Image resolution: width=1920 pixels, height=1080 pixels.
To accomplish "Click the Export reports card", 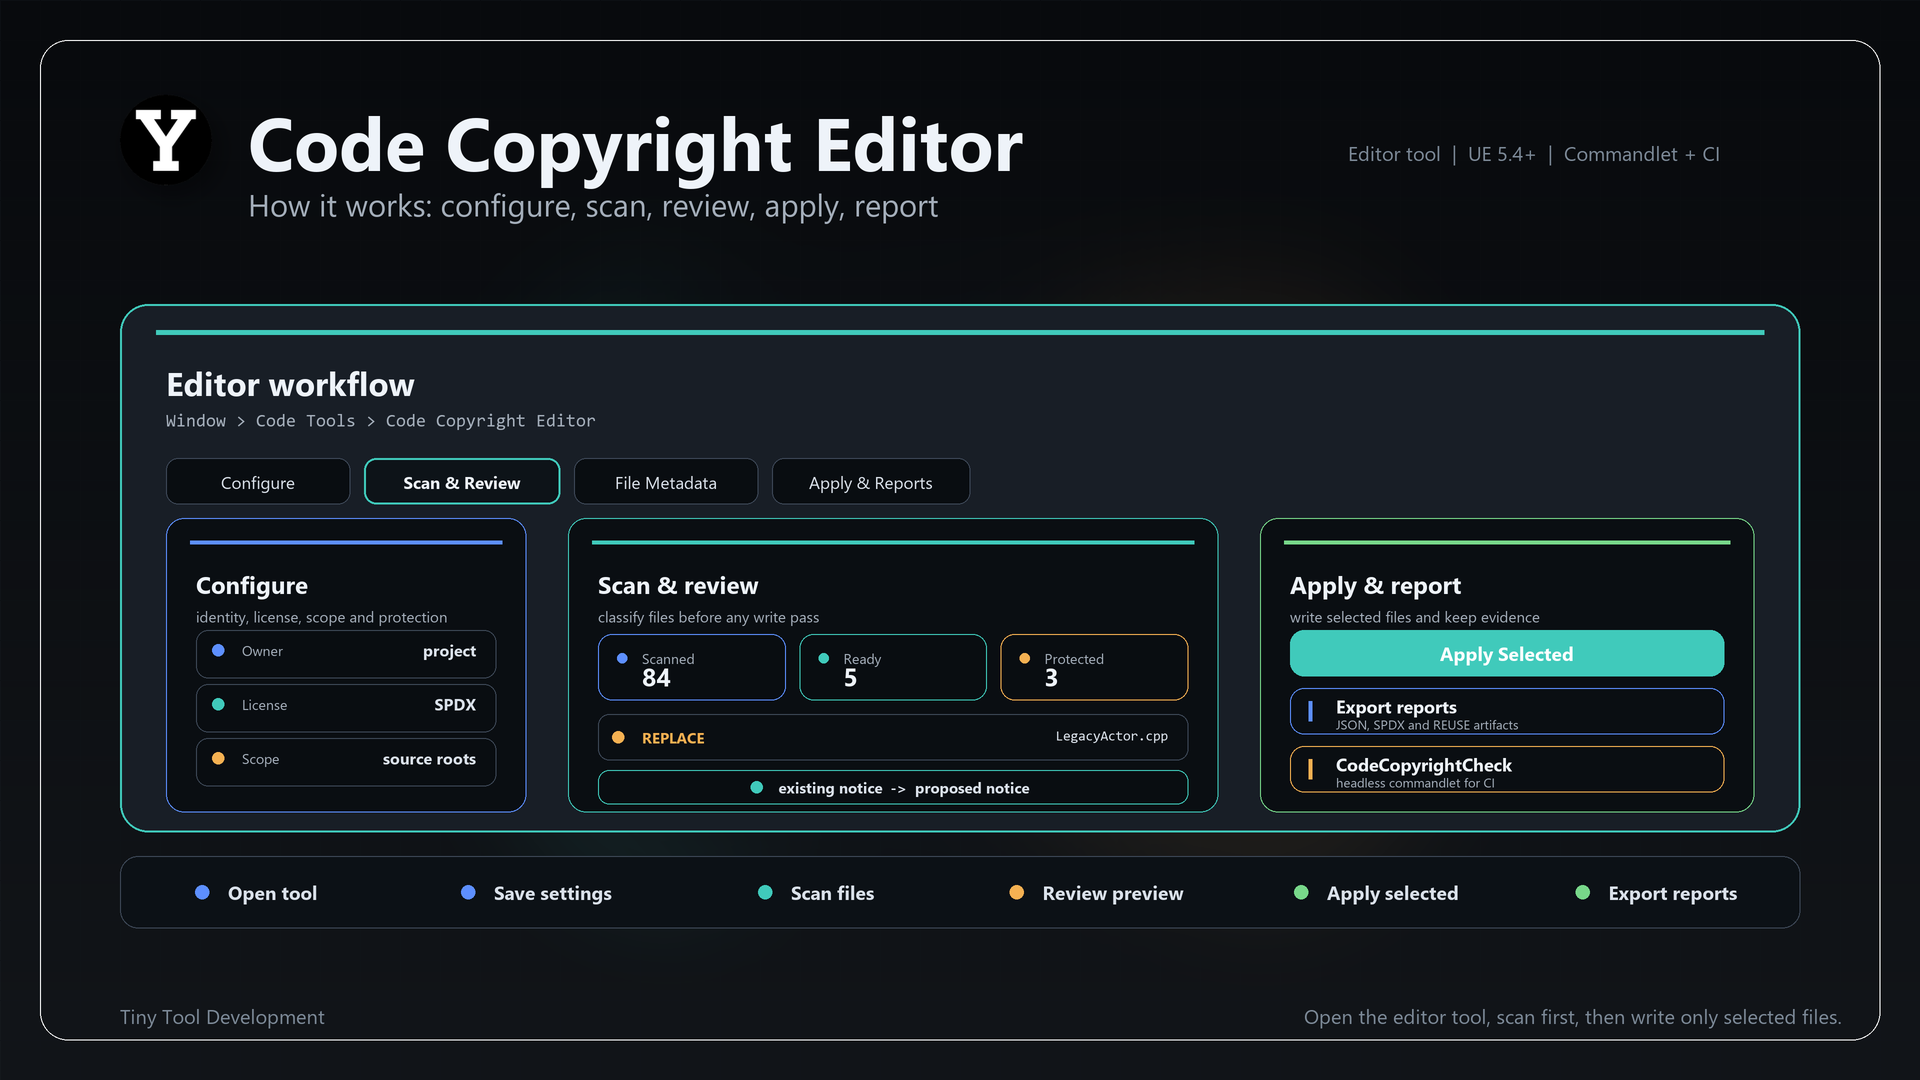I will 1507,712.
